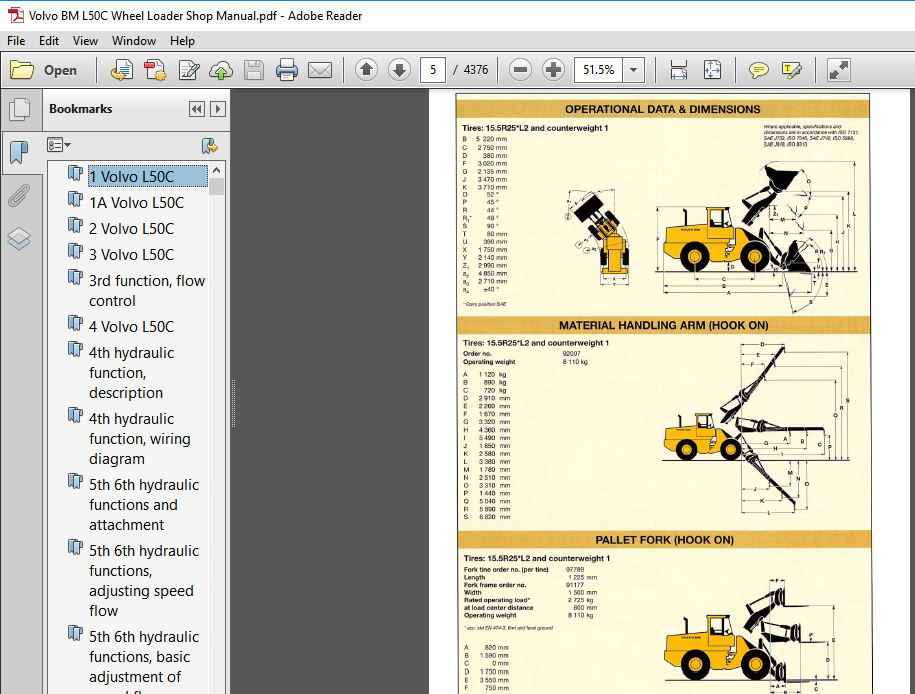This screenshot has width=915, height=694.
Task: Click the navigation pane splitter handle
Action: tap(233, 403)
